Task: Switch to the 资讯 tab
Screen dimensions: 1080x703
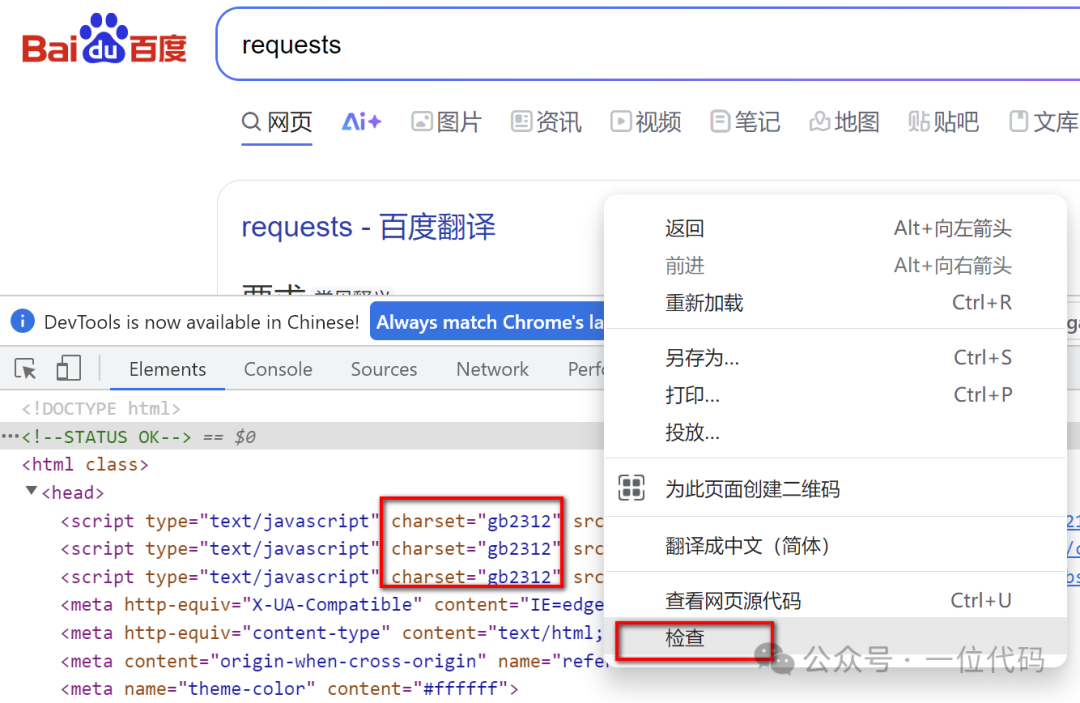Action: pyautogui.click(x=546, y=122)
